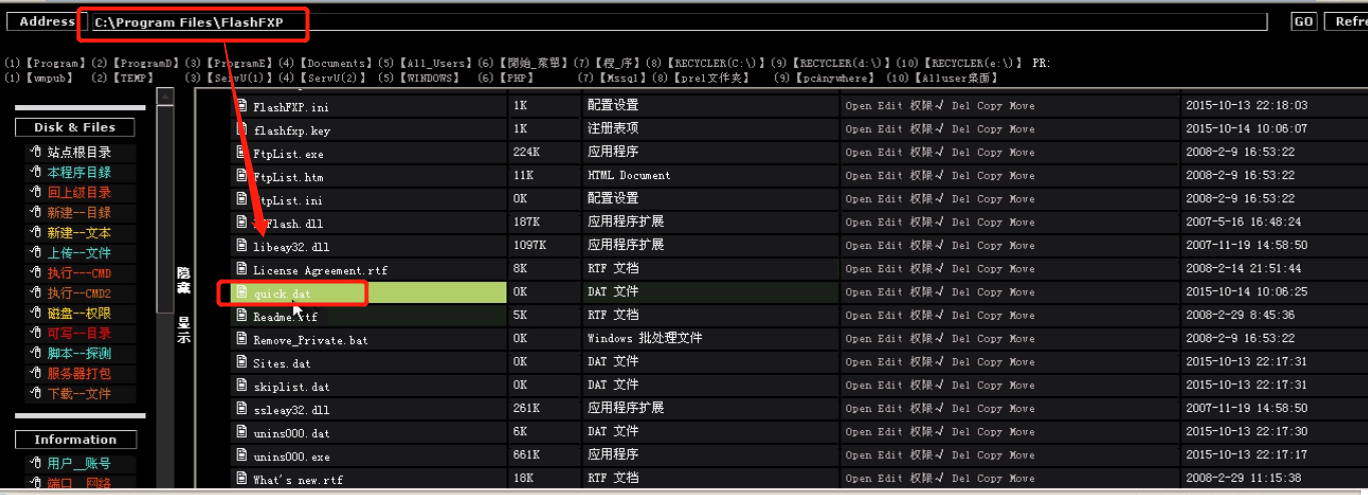Click the mouse icon beside 执行---CMD
Viewport: 1368px width, 495px height.
tap(36, 273)
